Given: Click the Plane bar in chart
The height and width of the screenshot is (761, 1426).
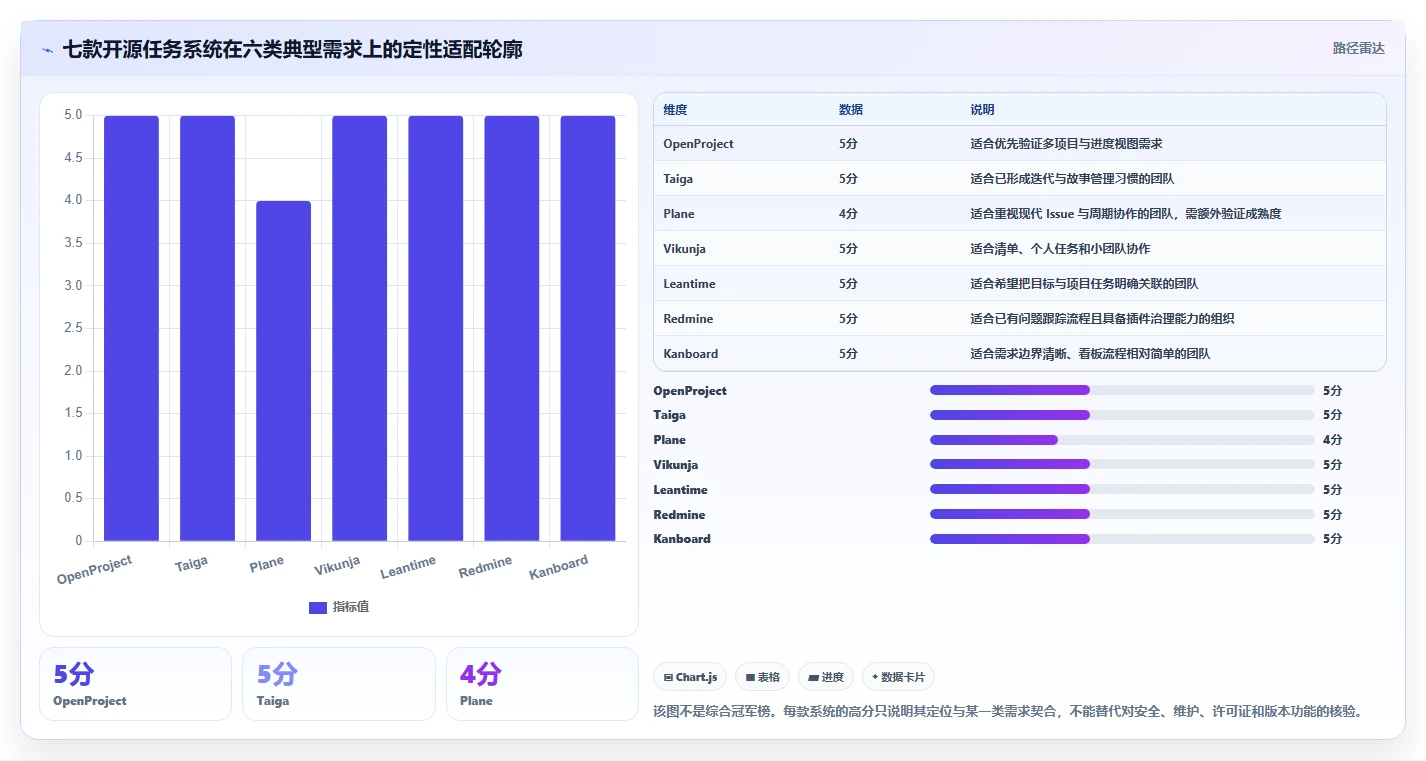Looking at the screenshot, I should point(283,371).
